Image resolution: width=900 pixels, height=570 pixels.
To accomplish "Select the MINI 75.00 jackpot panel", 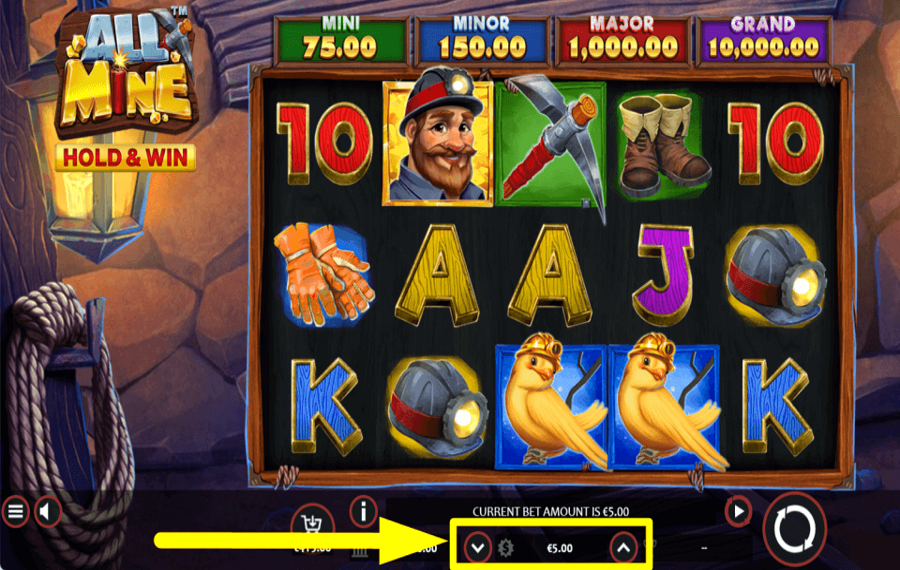I will point(341,40).
